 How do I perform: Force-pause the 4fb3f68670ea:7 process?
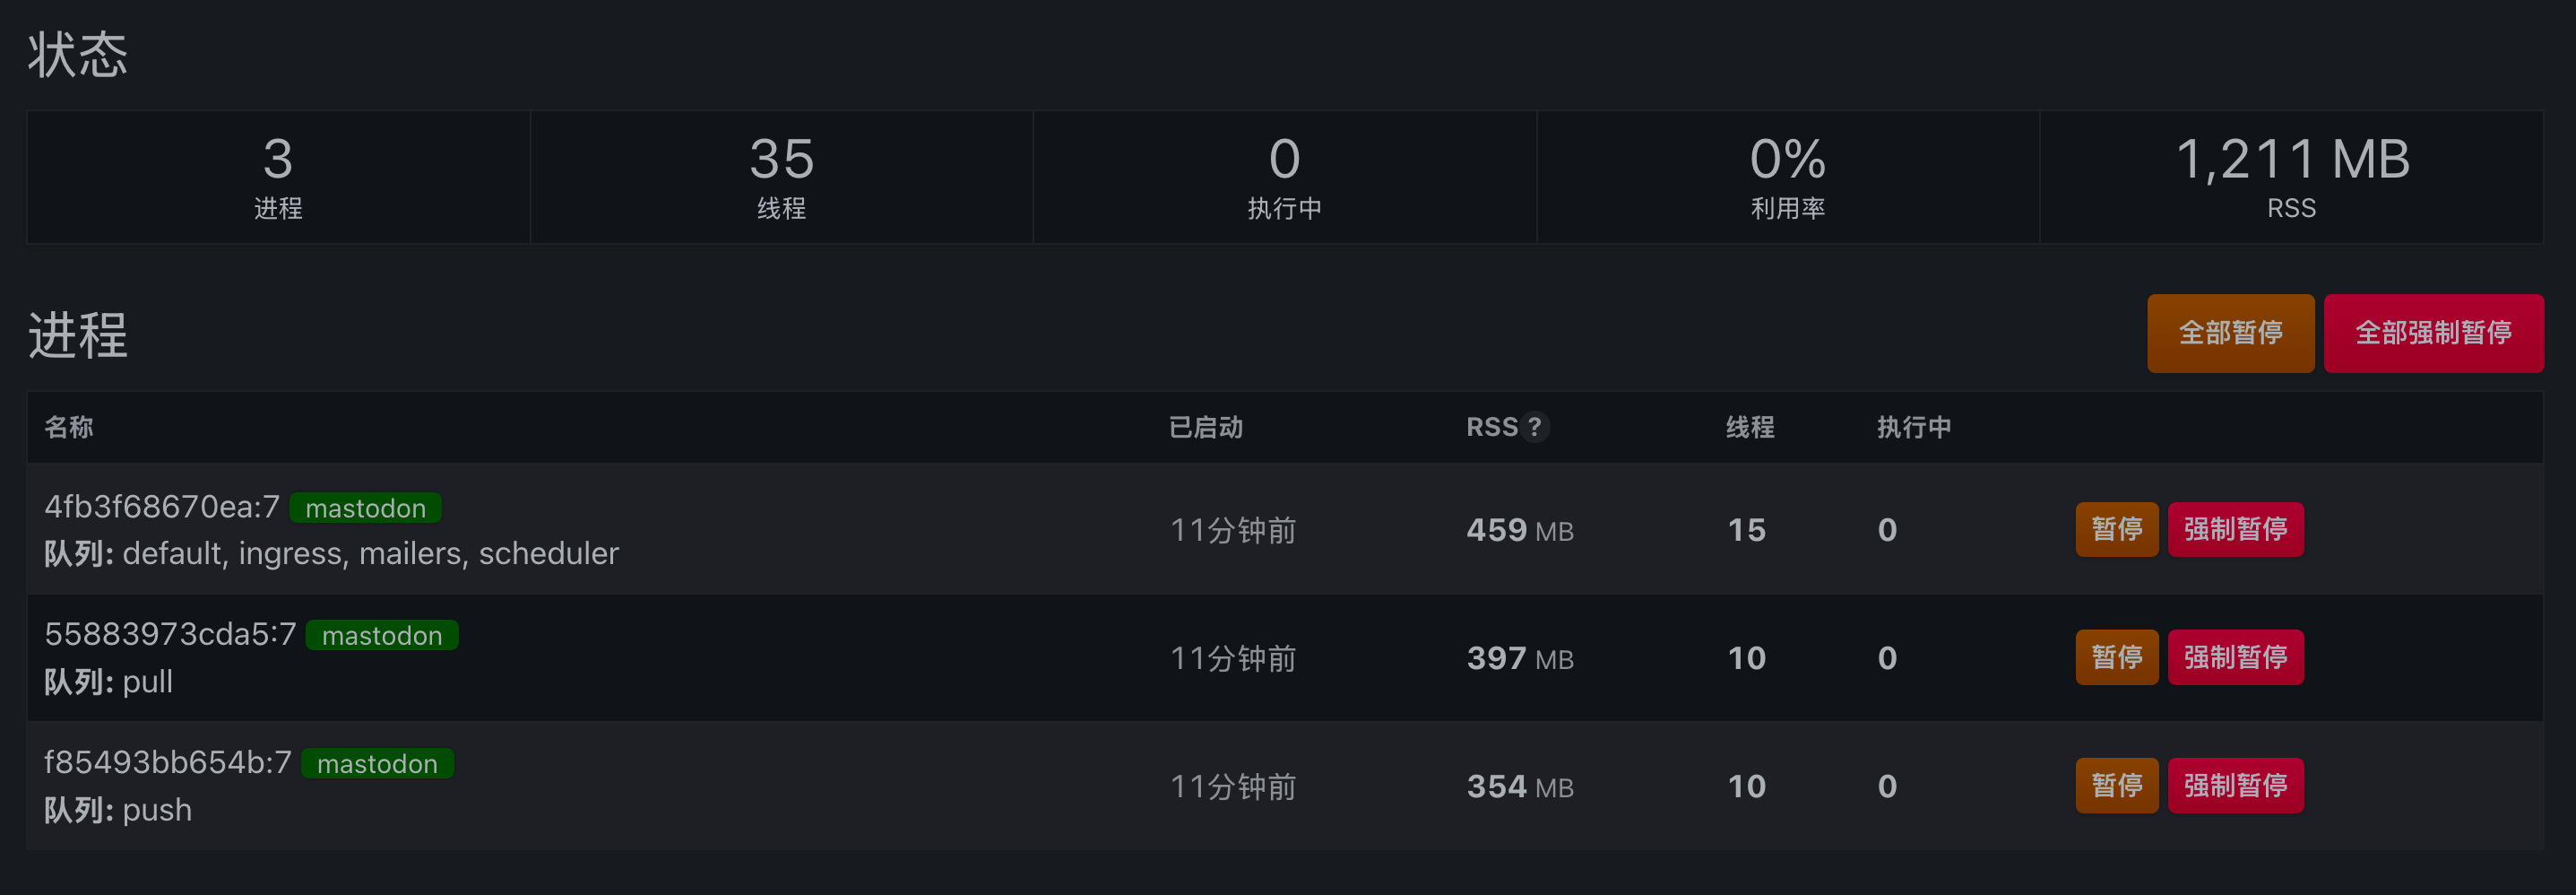point(2234,529)
